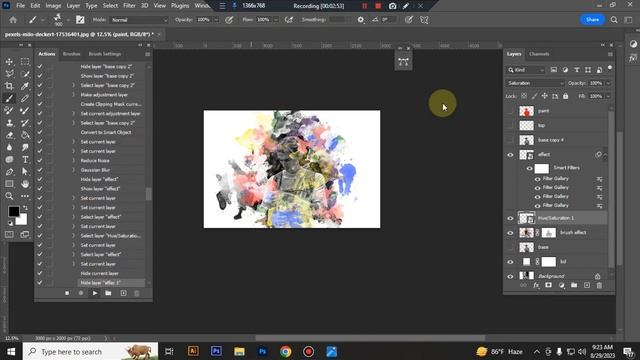This screenshot has width=640, height=360.
Task: Add layer mask in Layers panel
Action: click(548, 285)
